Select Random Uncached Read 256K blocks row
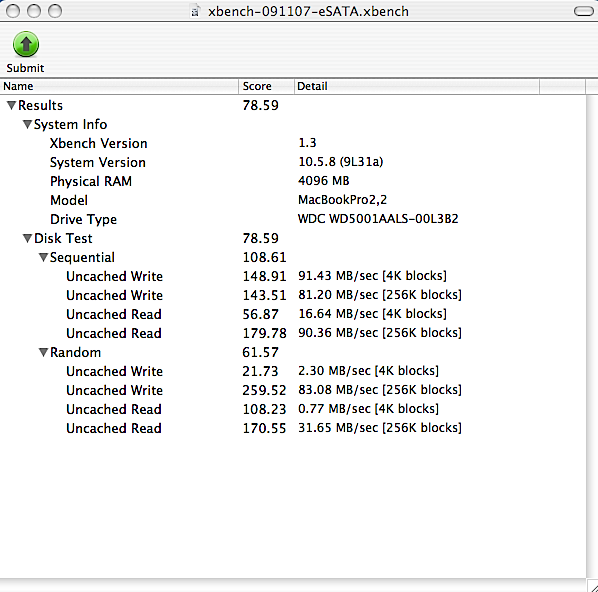The width and height of the screenshot is (598, 592). [x=293, y=428]
